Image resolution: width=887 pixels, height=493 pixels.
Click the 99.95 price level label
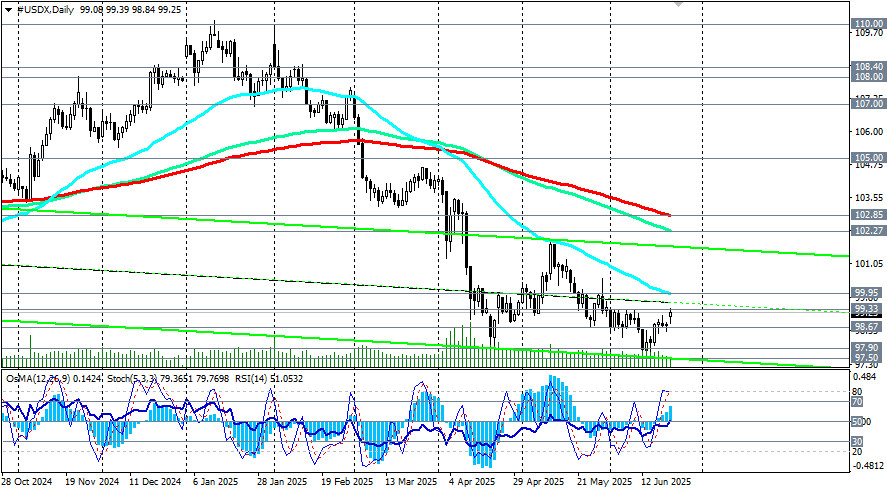pyautogui.click(x=868, y=292)
